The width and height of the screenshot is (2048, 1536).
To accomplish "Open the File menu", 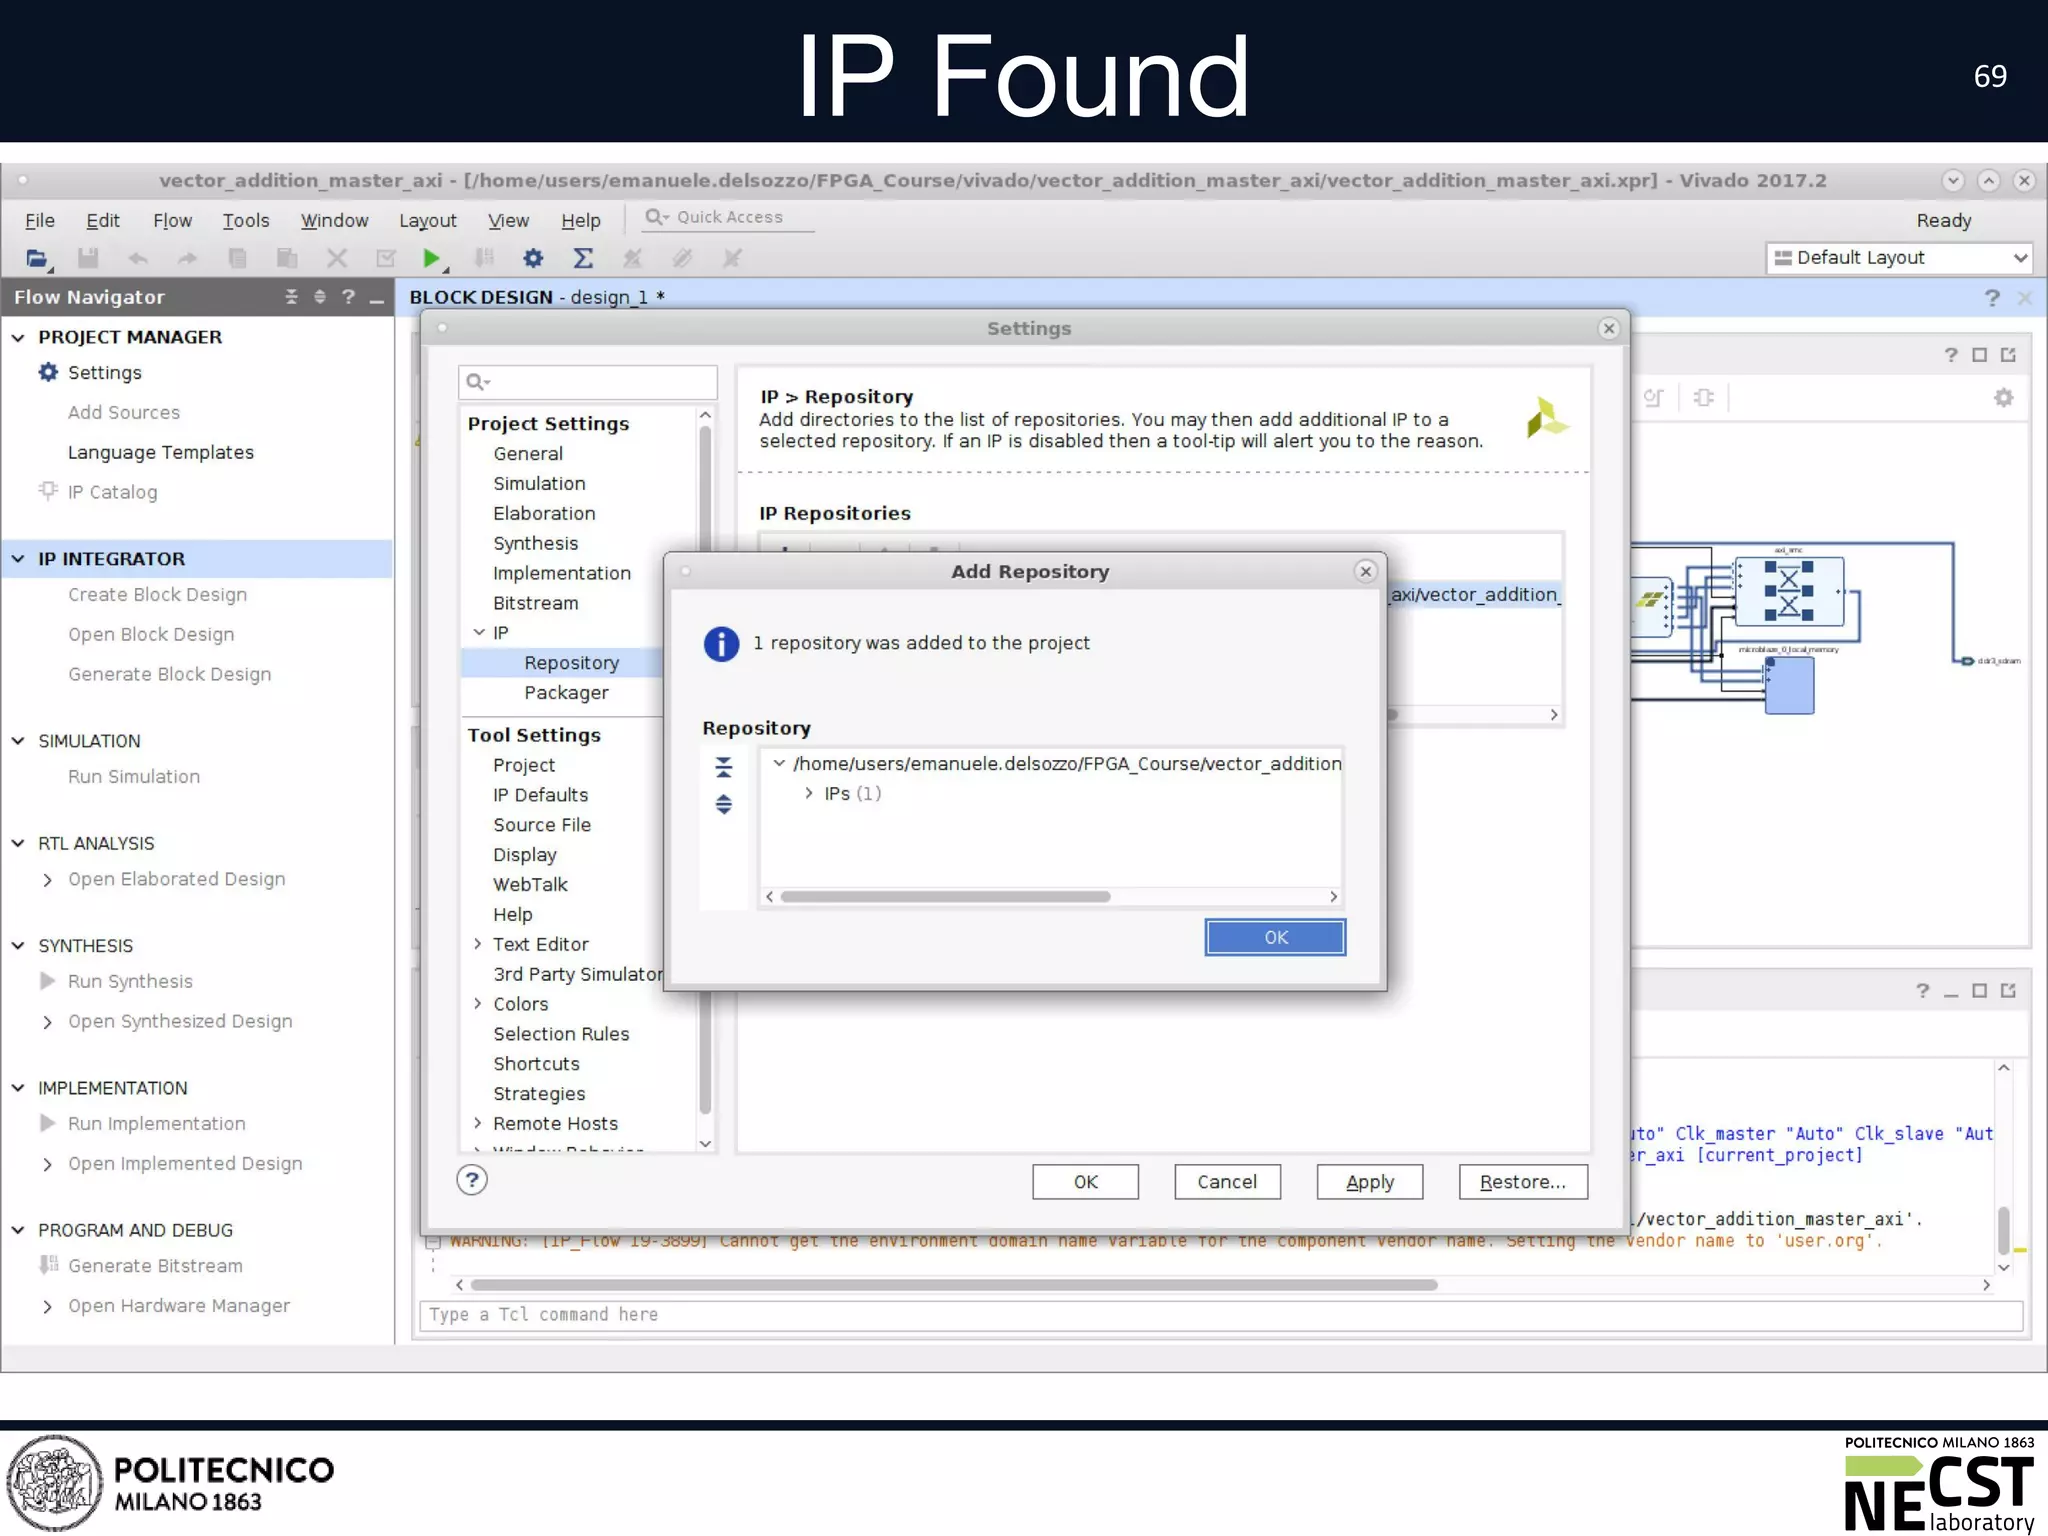I will (40, 220).
